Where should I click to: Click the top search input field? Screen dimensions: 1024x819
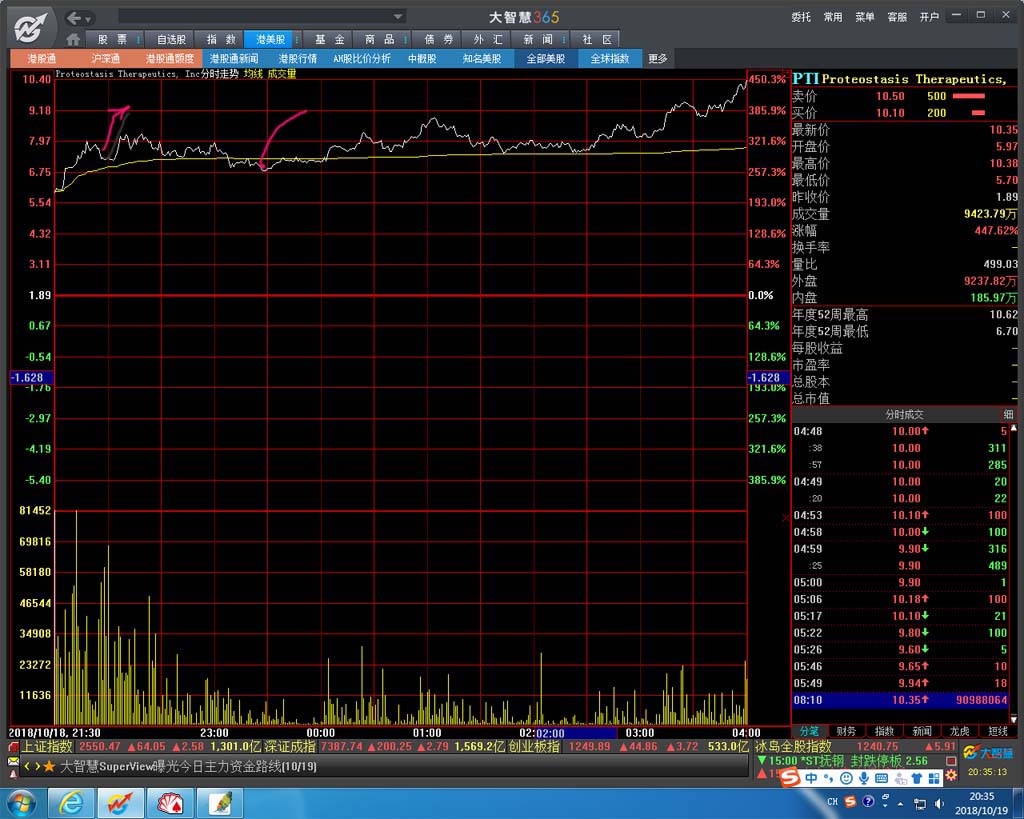click(255, 16)
